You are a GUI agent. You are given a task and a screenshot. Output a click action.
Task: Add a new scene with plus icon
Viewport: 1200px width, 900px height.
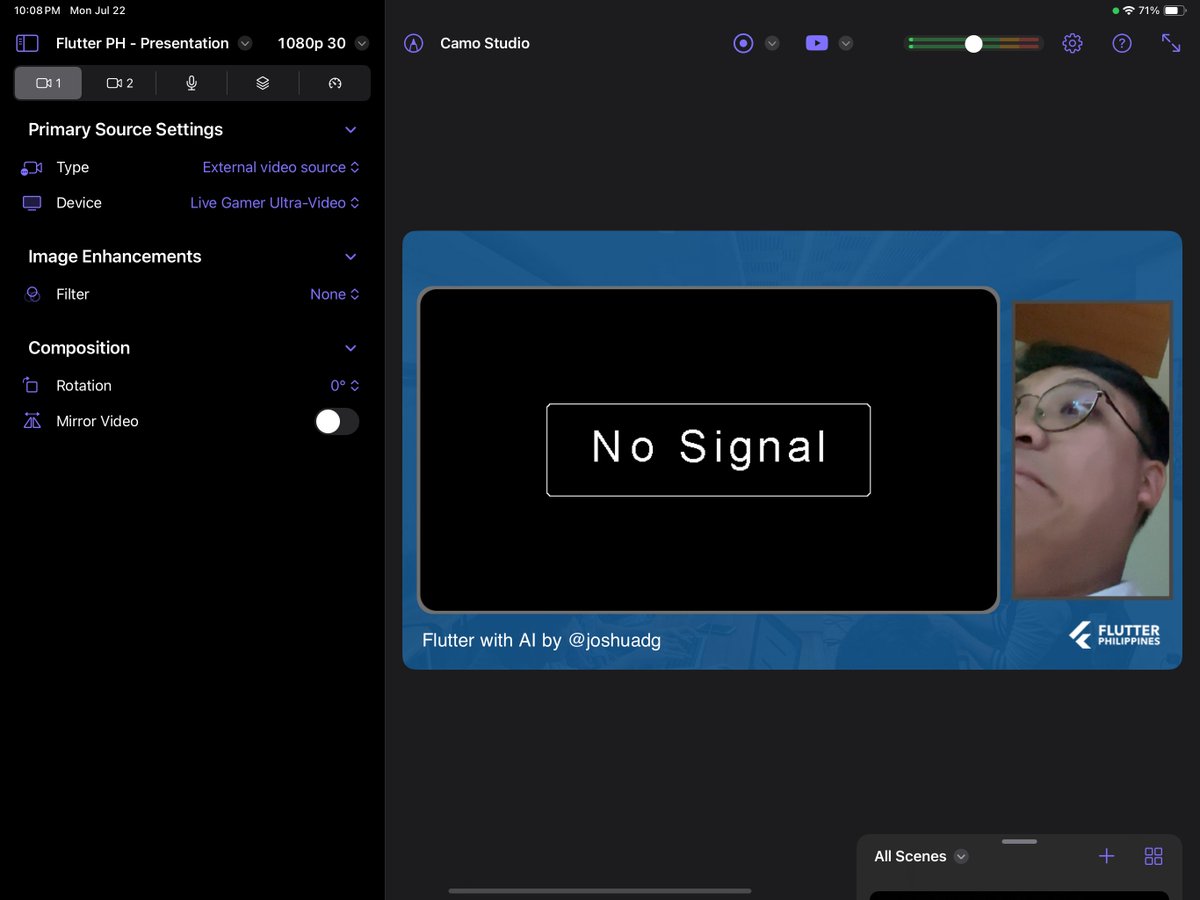tap(1106, 856)
